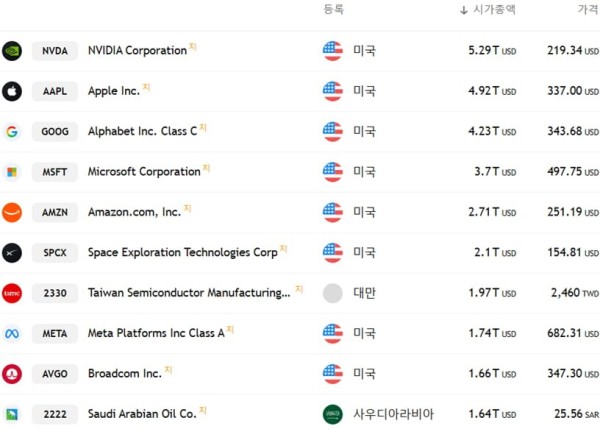
Task: Click the SpaceX logo icon
Action: pos(12,253)
